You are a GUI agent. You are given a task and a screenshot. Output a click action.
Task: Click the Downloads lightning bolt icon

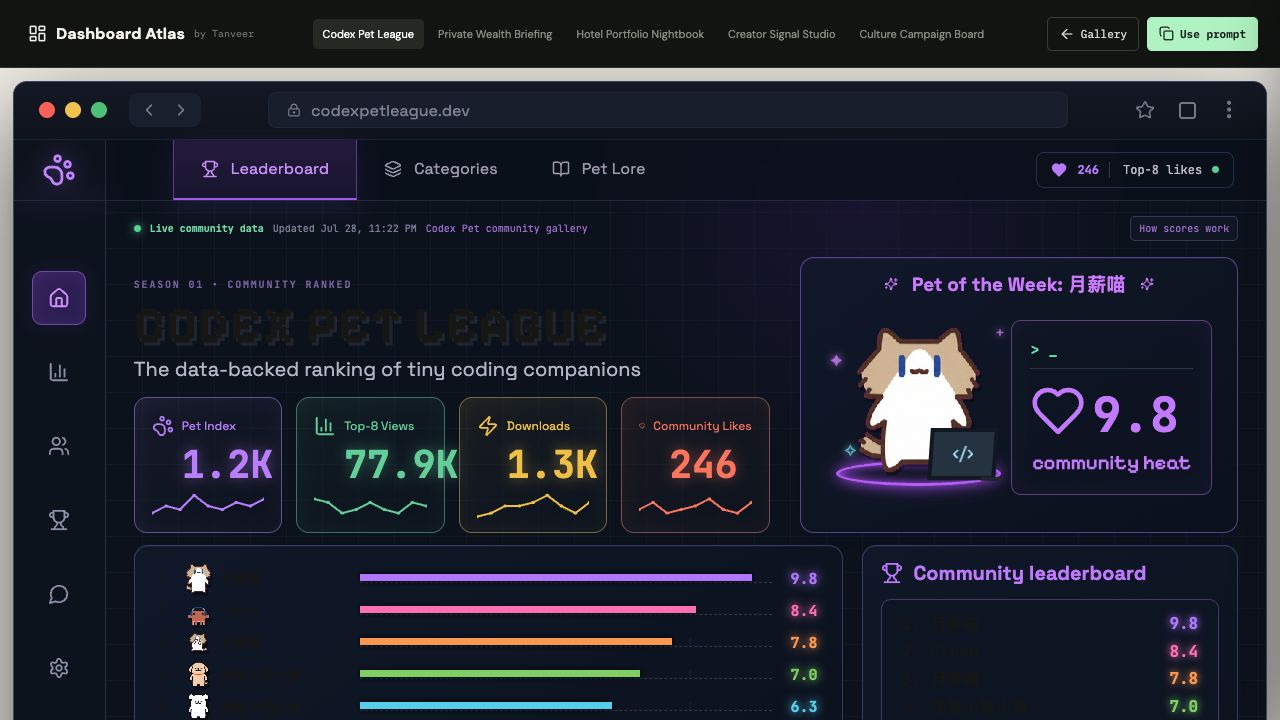click(x=488, y=426)
